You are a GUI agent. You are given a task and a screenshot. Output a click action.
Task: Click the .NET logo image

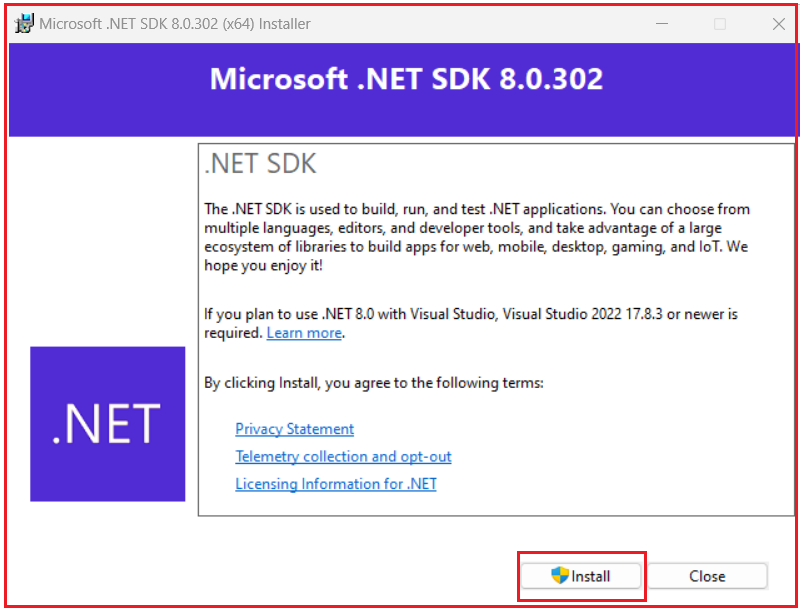click(x=107, y=423)
